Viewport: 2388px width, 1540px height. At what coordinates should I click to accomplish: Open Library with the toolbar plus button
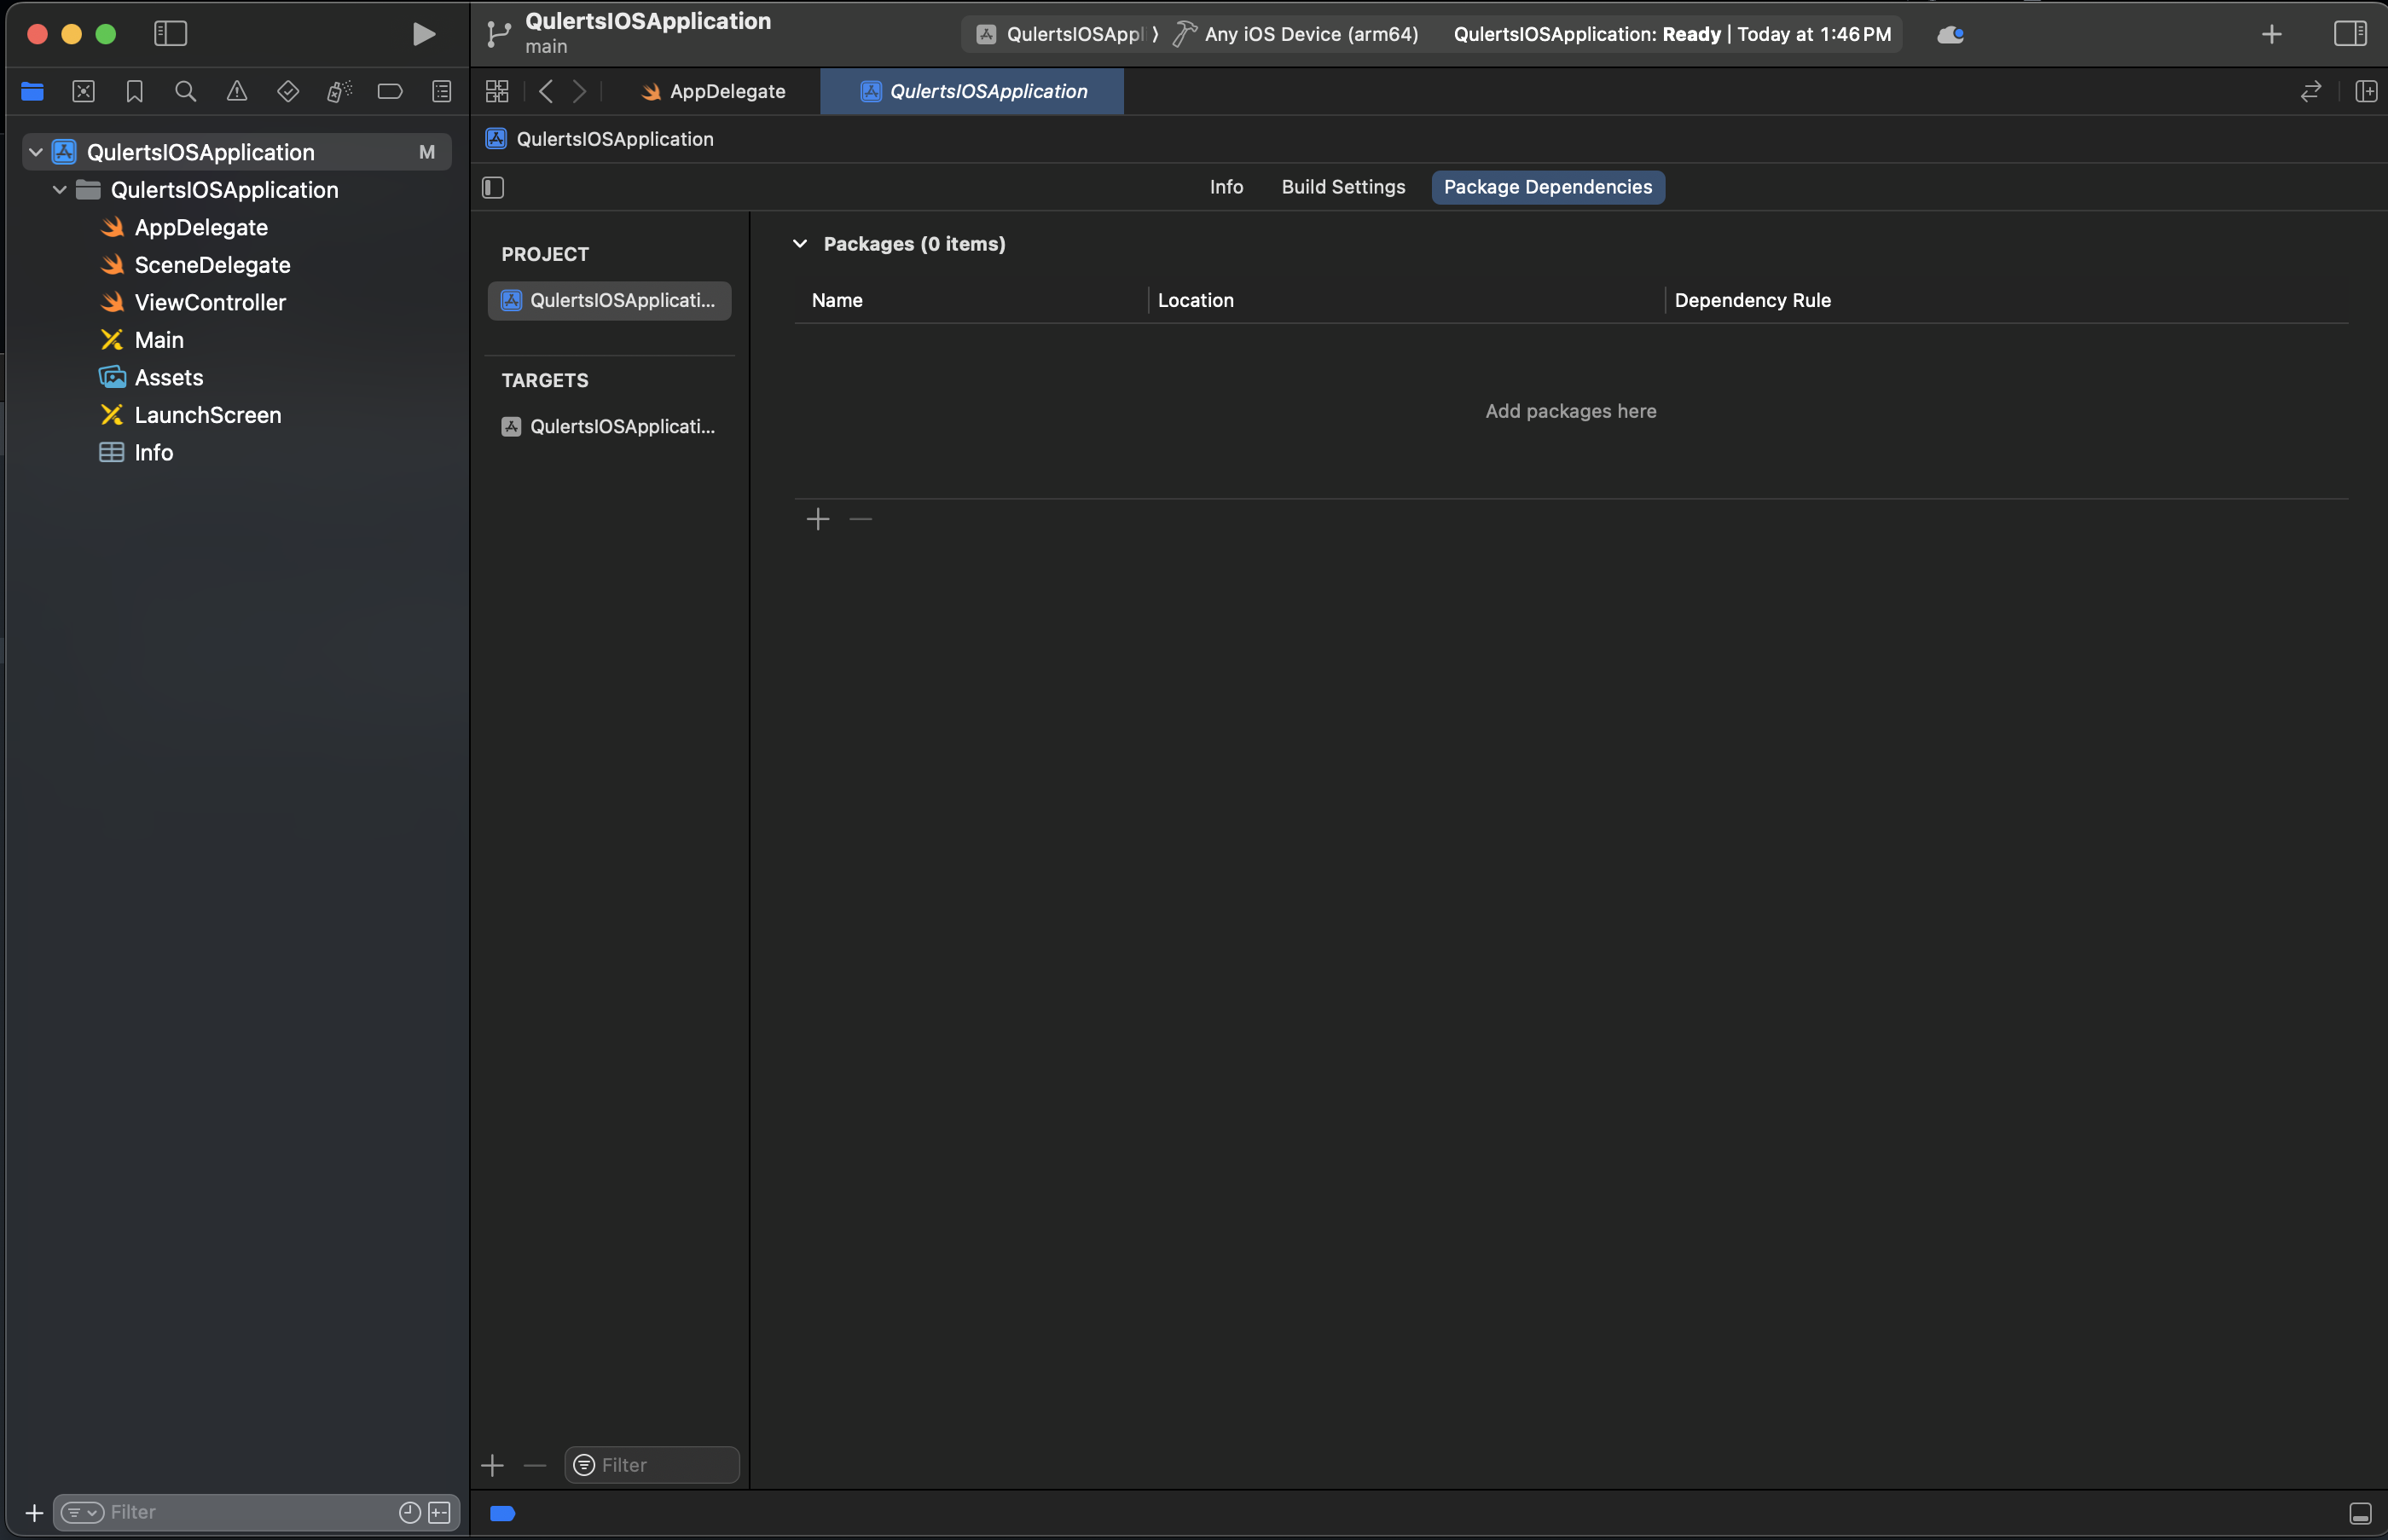click(x=2271, y=34)
